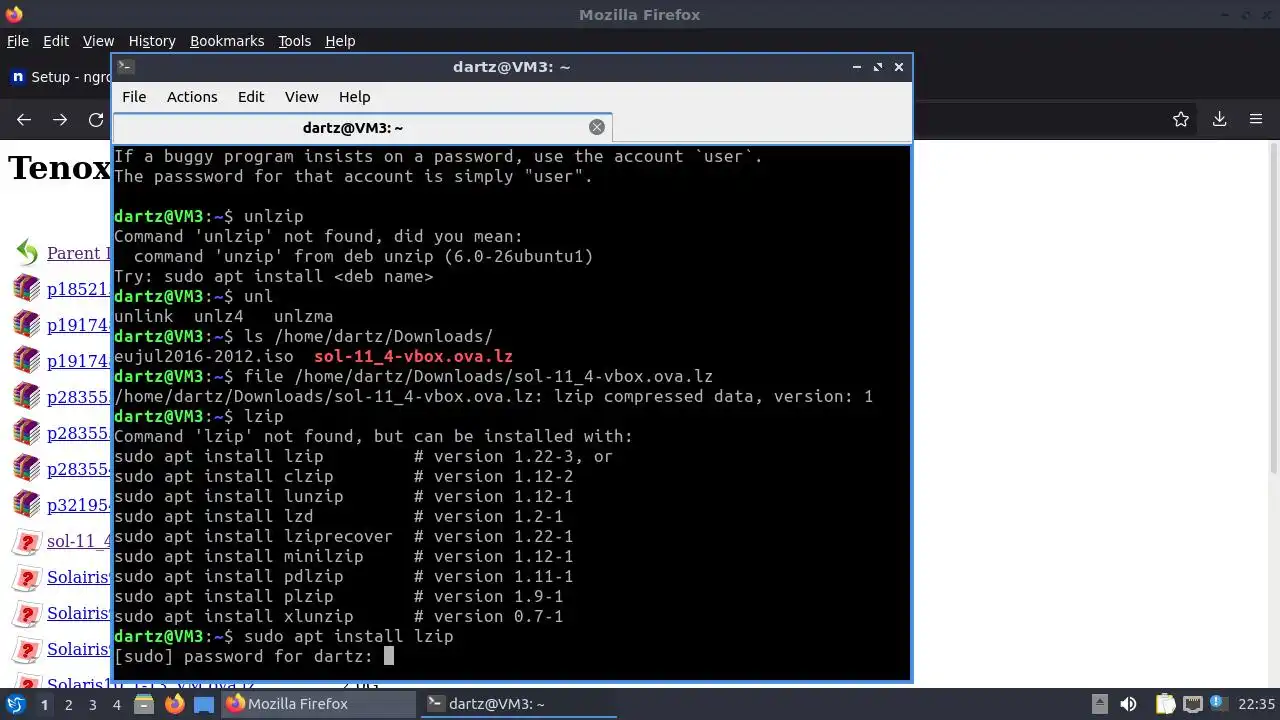Click the Tenox page heading

point(59,167)
